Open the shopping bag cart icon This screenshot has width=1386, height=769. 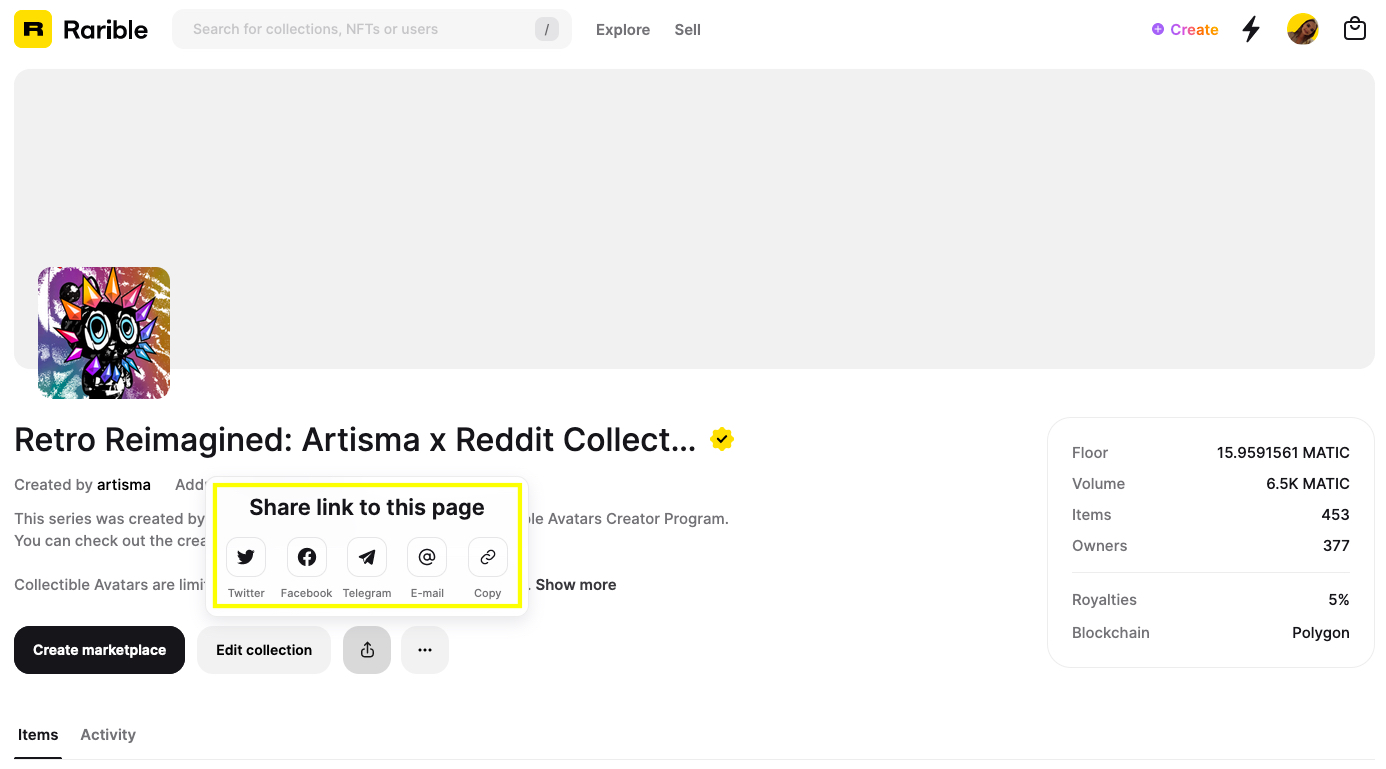tap(1355, 29)
